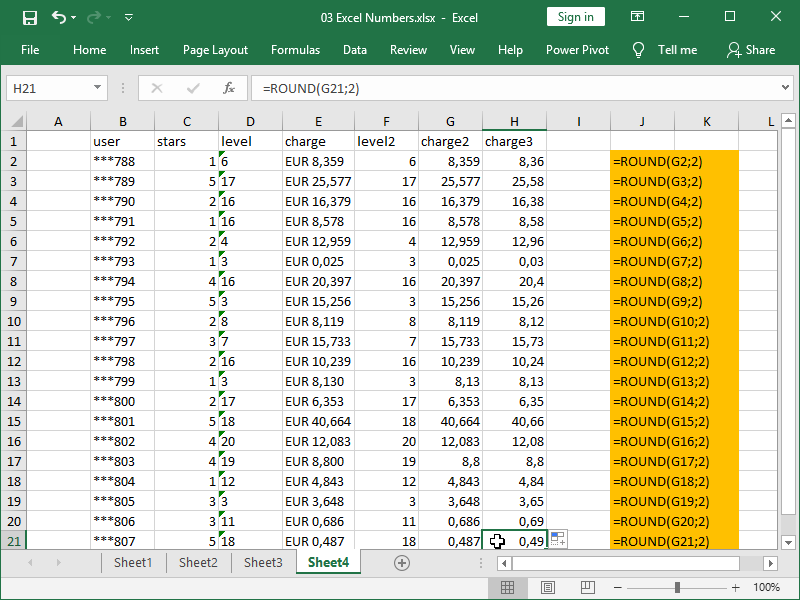Open the Data tab
800x600 pixels.
click(x=355, y=50)
